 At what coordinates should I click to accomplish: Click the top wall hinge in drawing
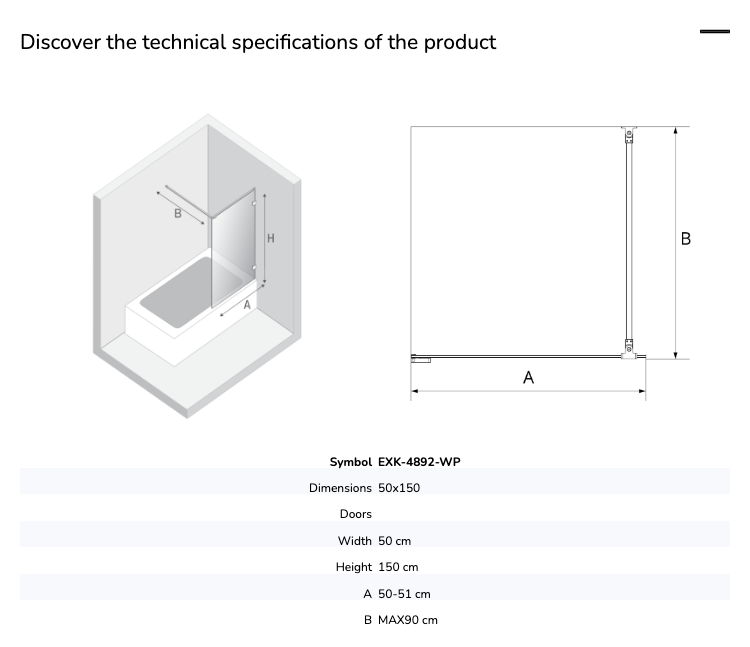pos(629,135)
